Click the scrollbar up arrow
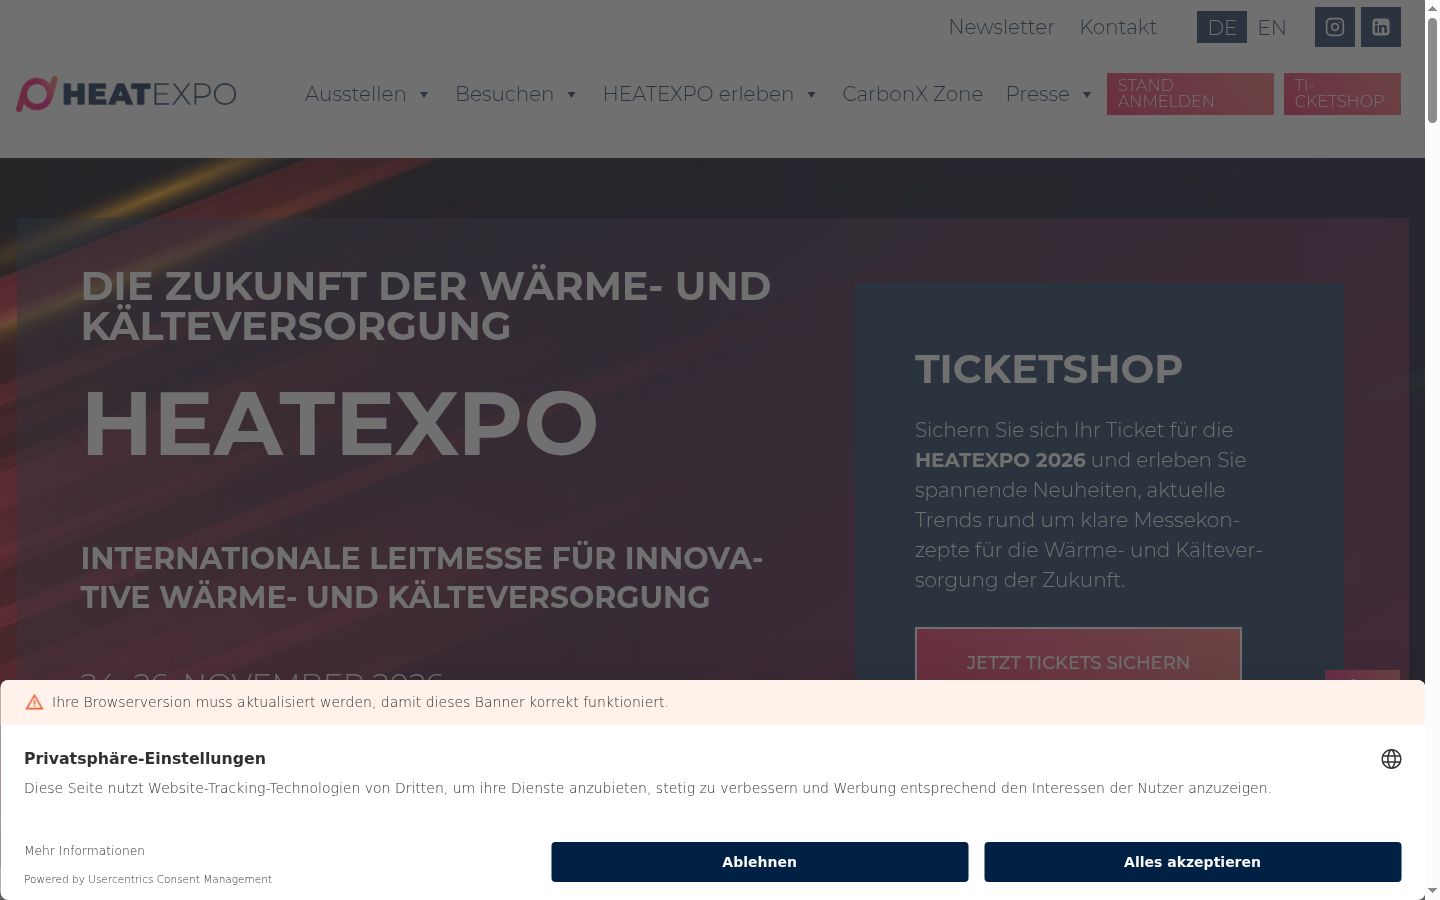The height and width of the screenshot is (900, 1440). click(x=1432, y=7)
